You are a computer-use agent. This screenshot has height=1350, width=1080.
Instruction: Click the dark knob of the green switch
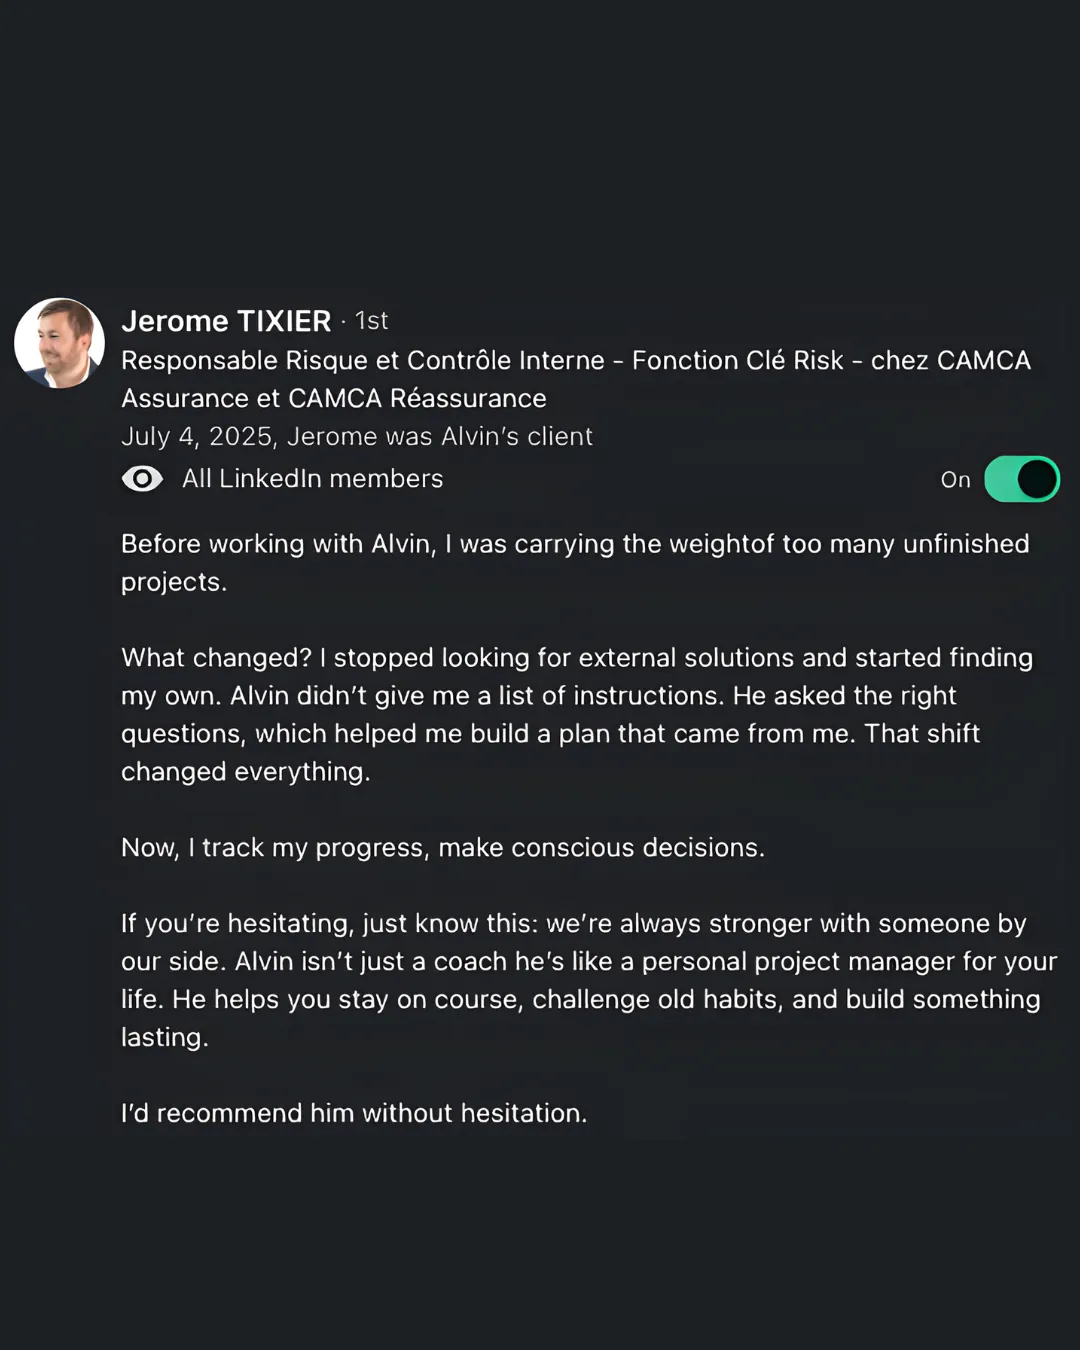point(1037,479)
